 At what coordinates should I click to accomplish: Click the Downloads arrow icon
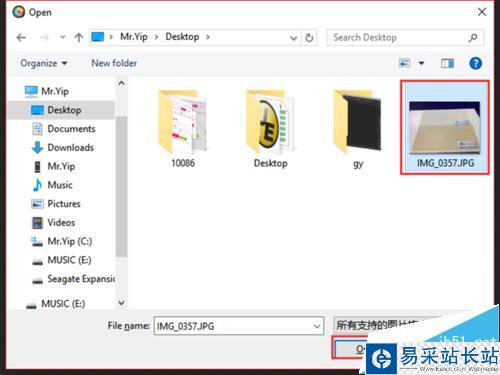point(37,147)
